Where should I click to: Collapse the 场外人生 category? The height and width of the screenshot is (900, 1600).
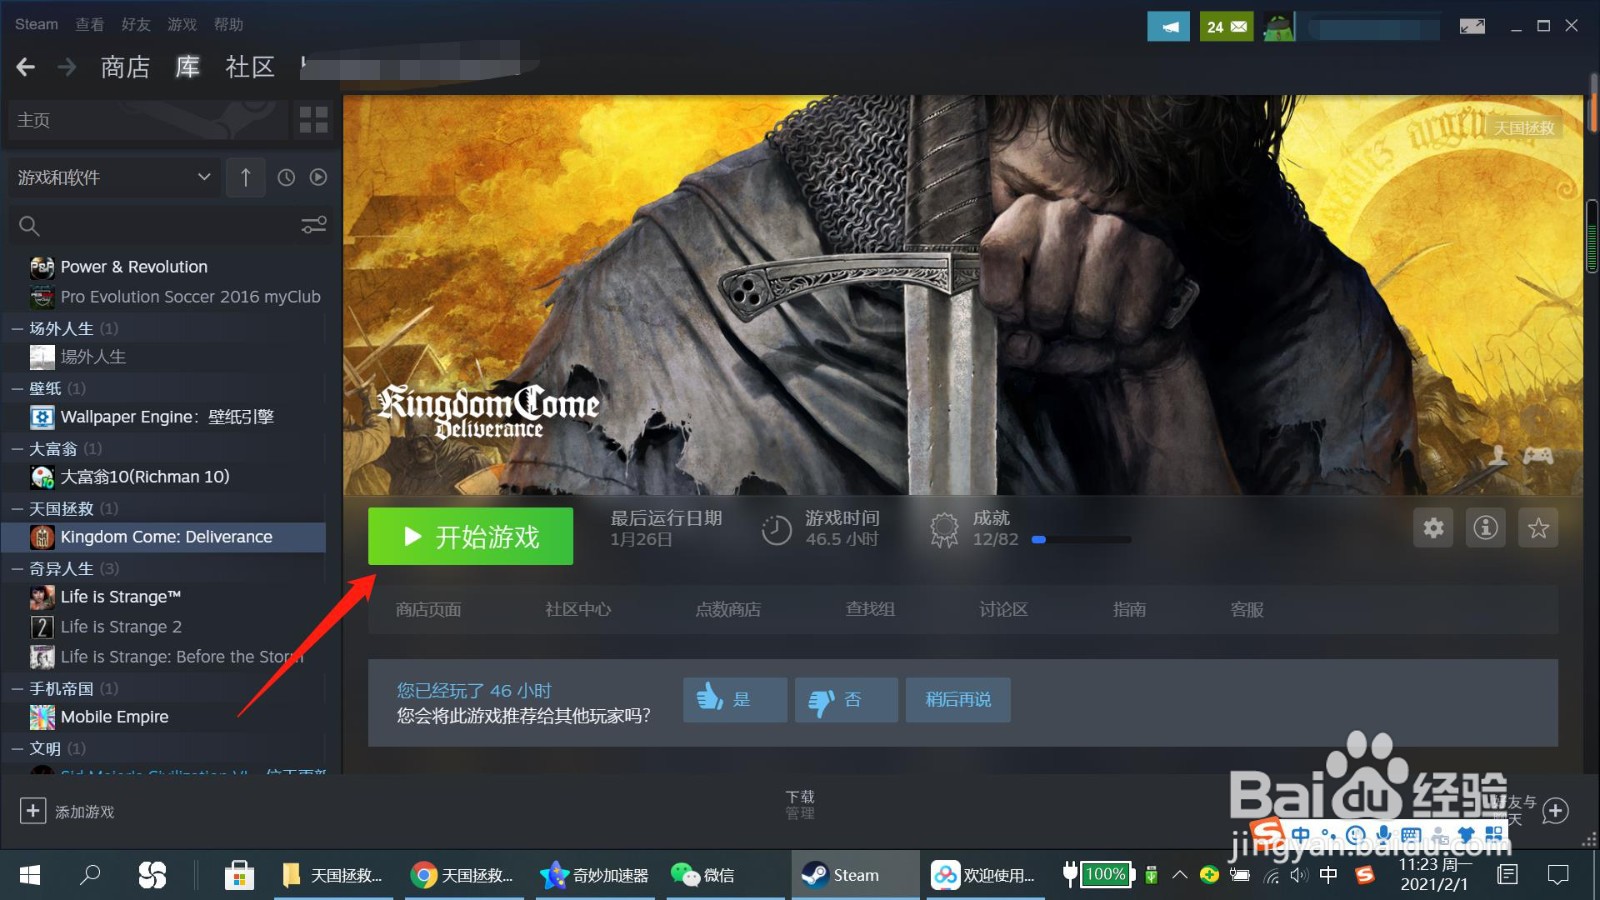click(x=18, y=328)
